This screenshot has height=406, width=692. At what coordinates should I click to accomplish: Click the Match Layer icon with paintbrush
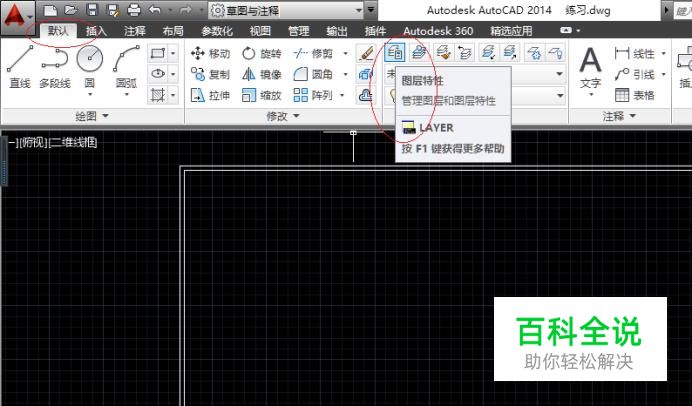click(x=443, y=53)
